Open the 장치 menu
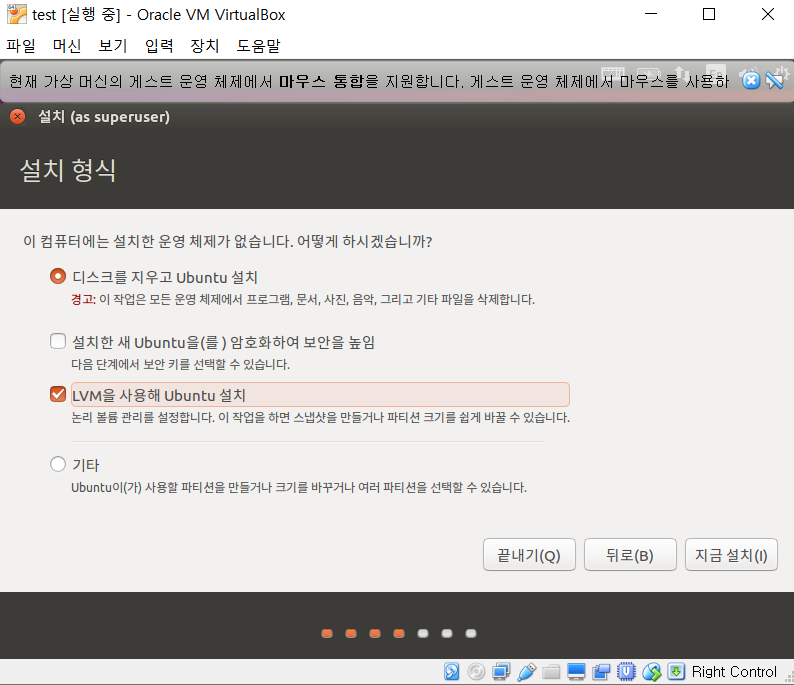Viewport: 794px width, 685px height. coord(205,46)
